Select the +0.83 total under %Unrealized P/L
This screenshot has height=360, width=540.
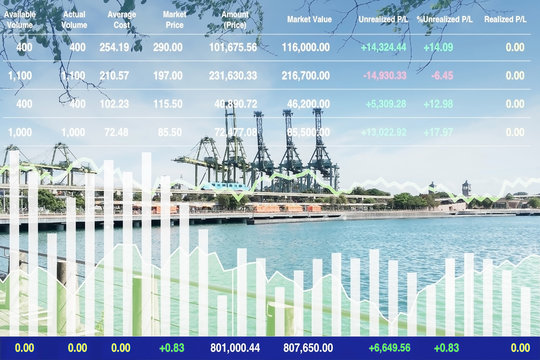(446, 348)
